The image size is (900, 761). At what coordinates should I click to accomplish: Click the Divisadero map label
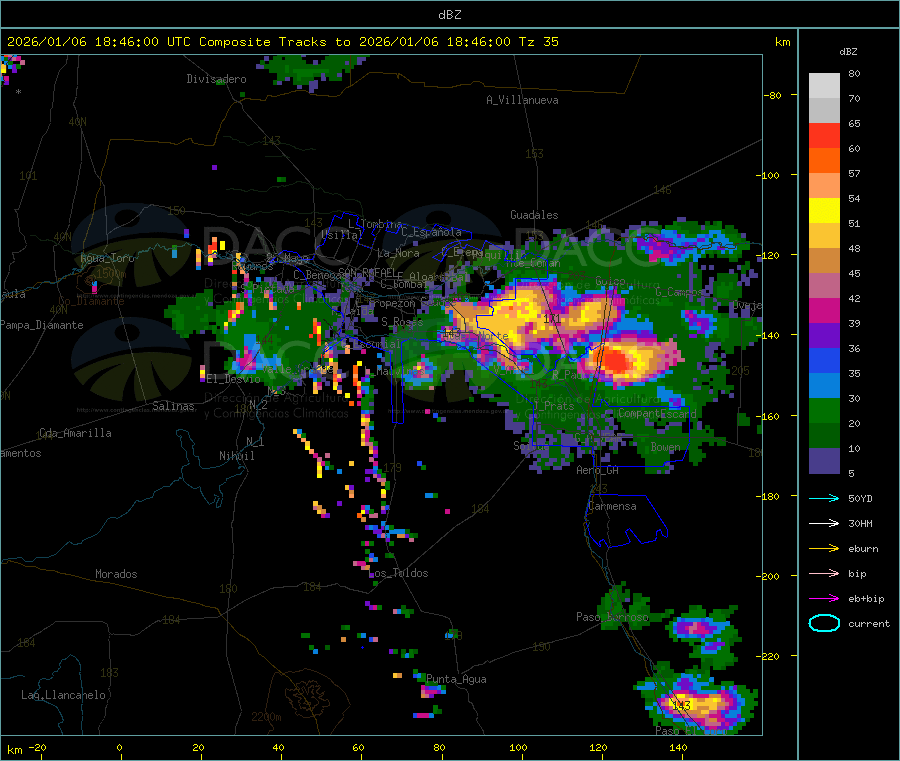[x=216, y=79]
